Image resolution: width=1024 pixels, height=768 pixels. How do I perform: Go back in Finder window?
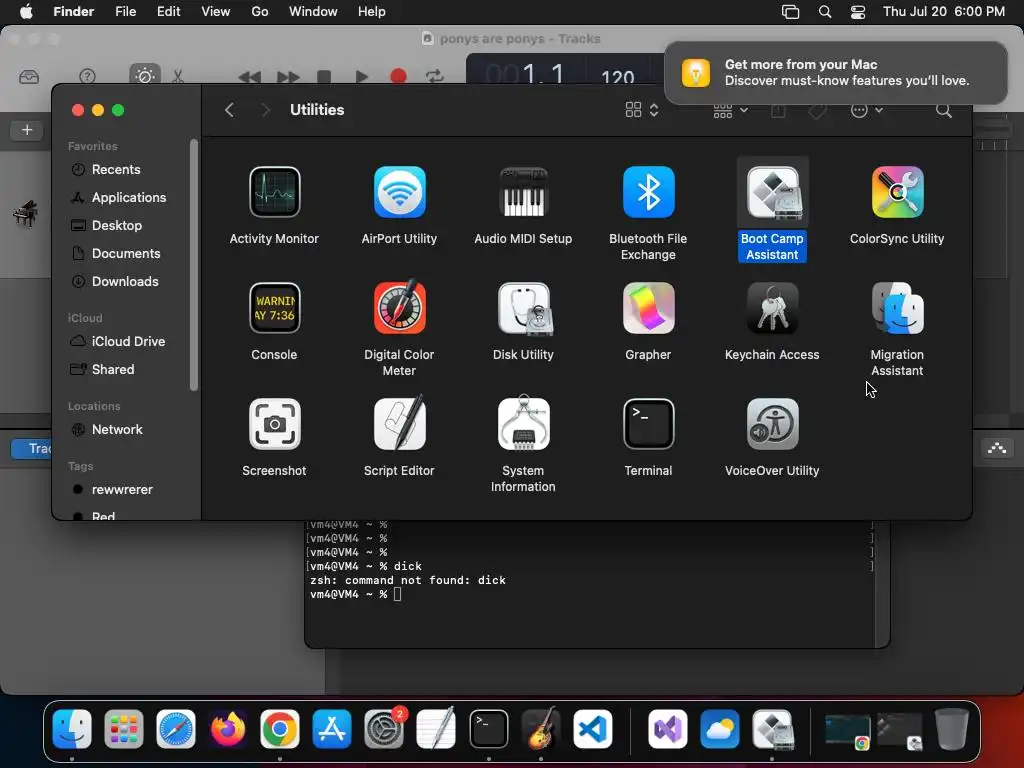tap(229, 110)
